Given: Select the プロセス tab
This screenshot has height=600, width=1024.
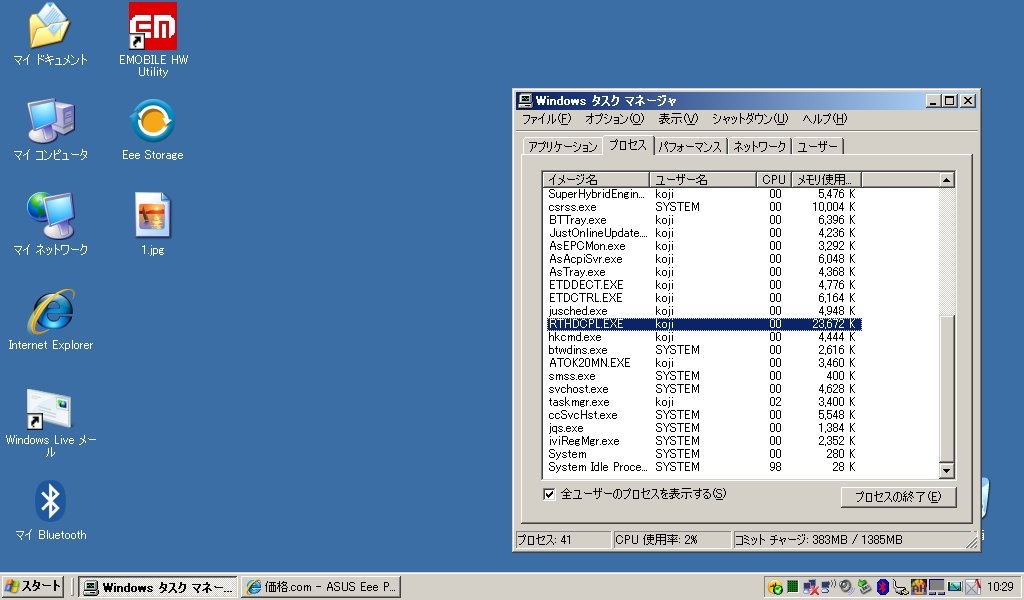Looking at the screenshot, I should (628, 145).
